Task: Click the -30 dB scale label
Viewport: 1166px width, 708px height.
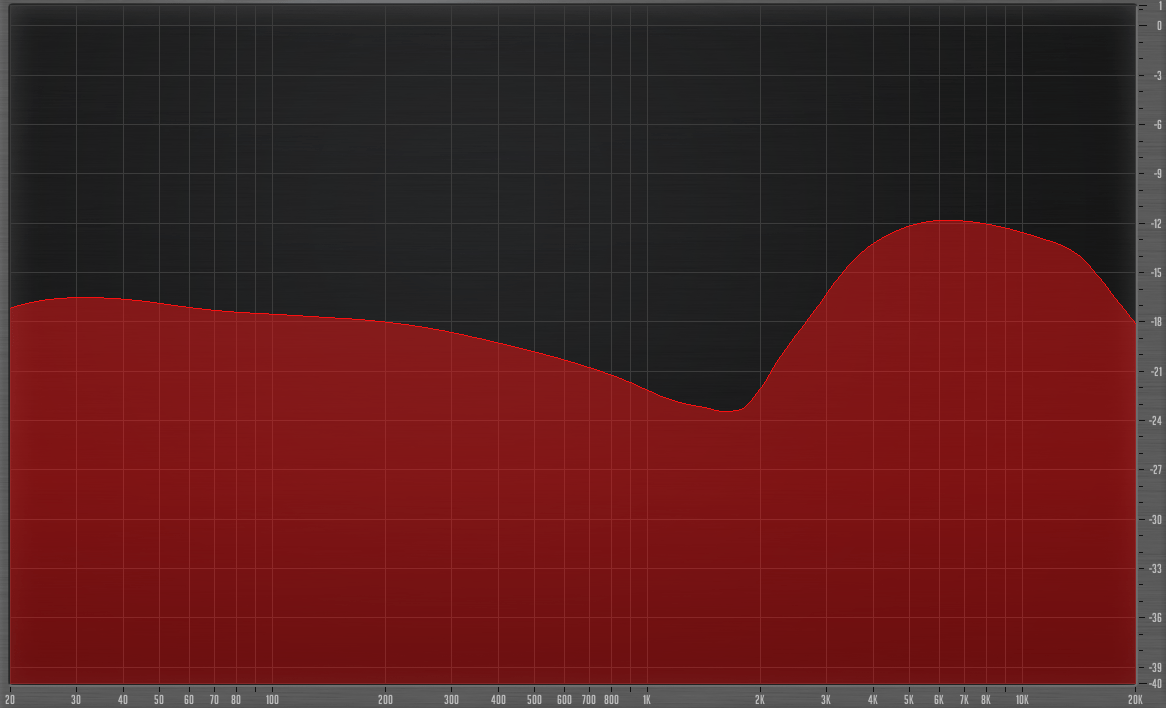Action: tap(1154, 520)
